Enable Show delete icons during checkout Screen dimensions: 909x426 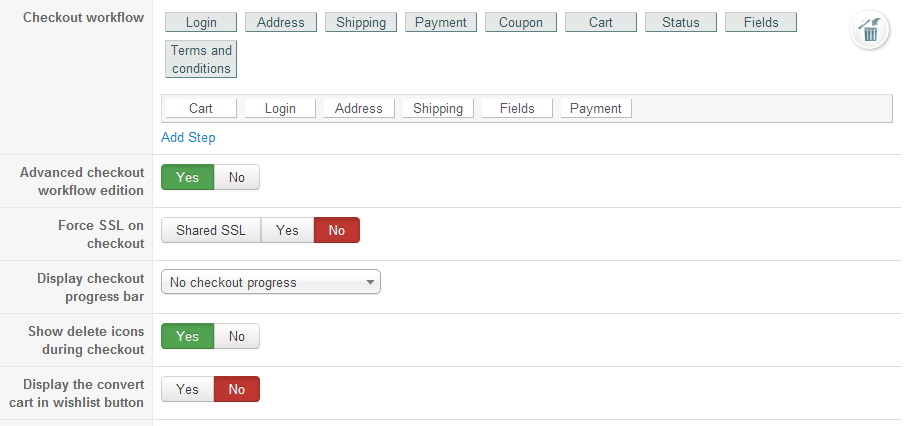point(188,336)
